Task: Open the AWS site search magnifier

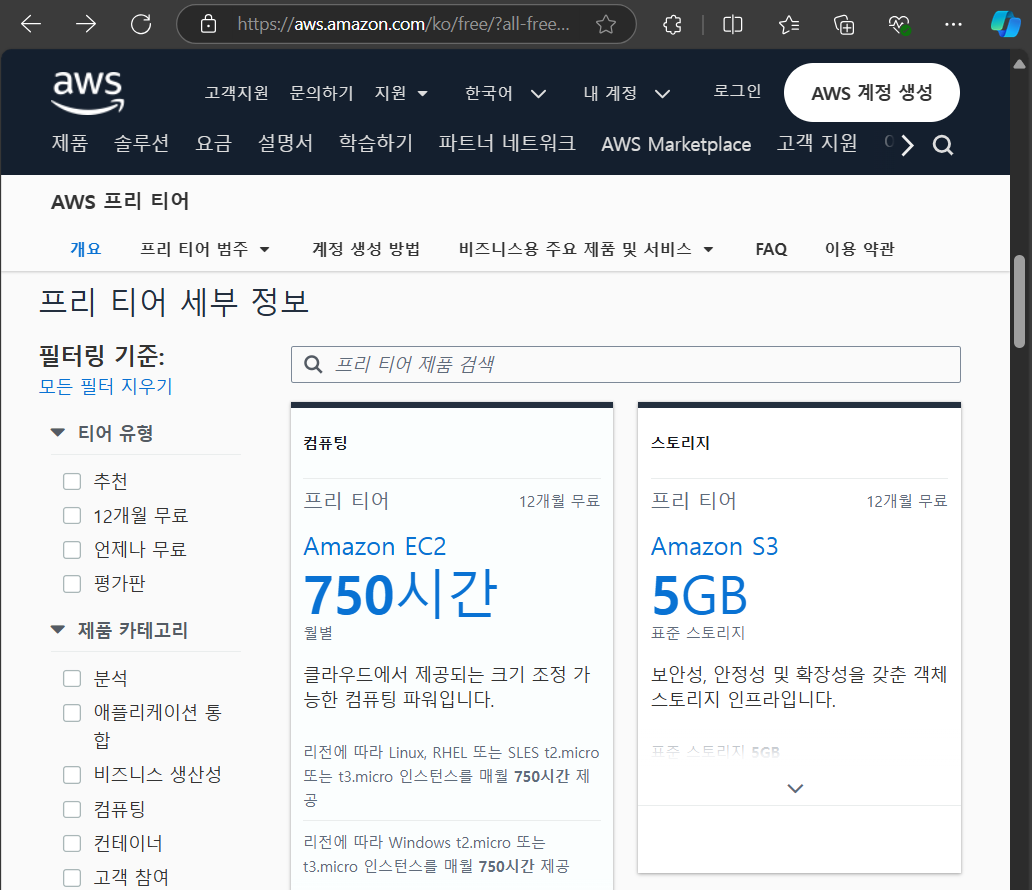Action: (942, 145)
